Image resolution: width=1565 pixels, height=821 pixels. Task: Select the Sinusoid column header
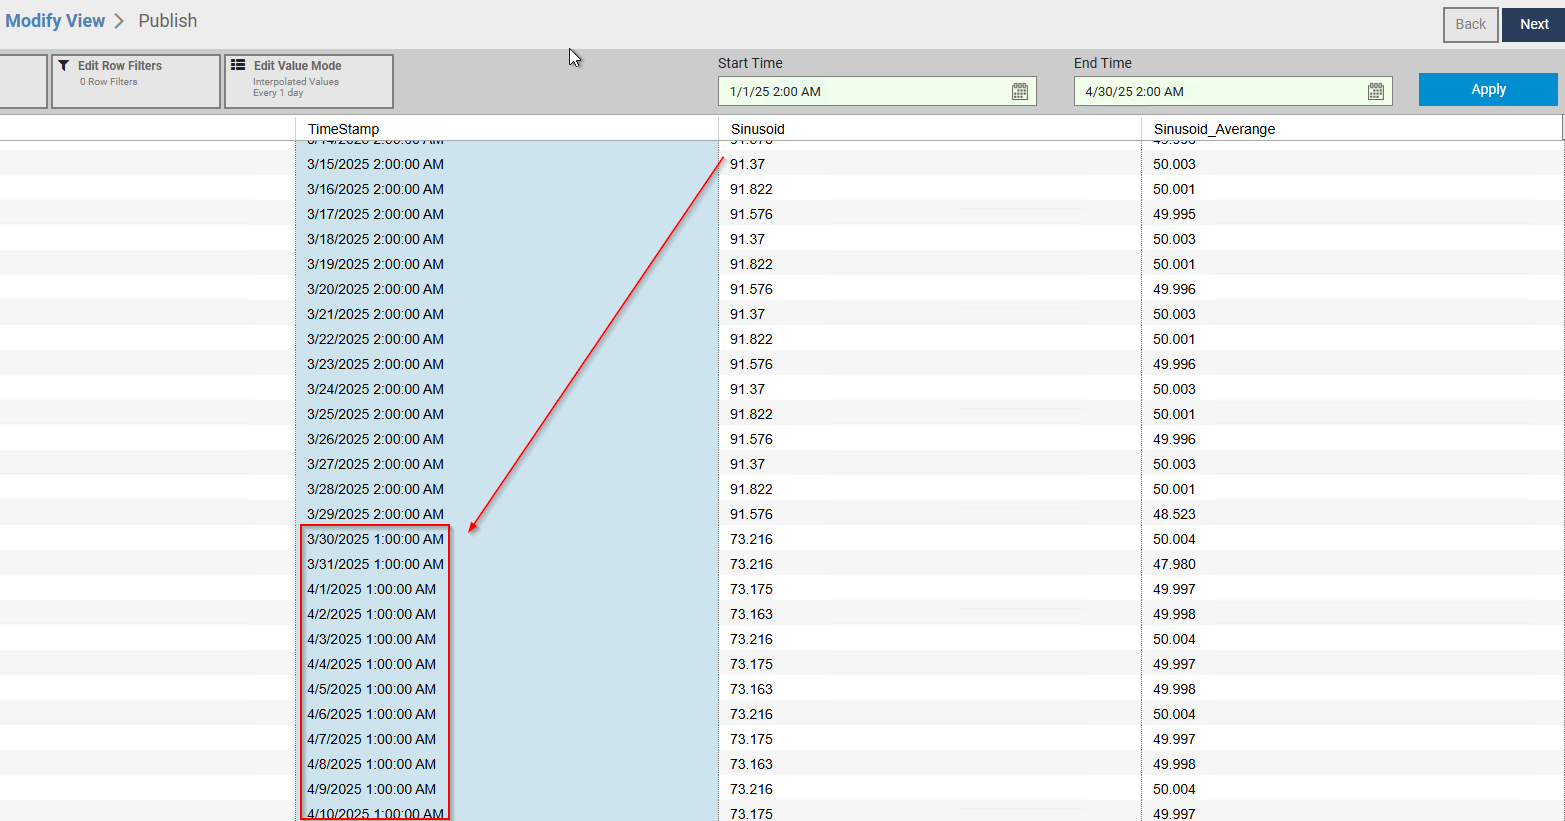pos(758,129)
